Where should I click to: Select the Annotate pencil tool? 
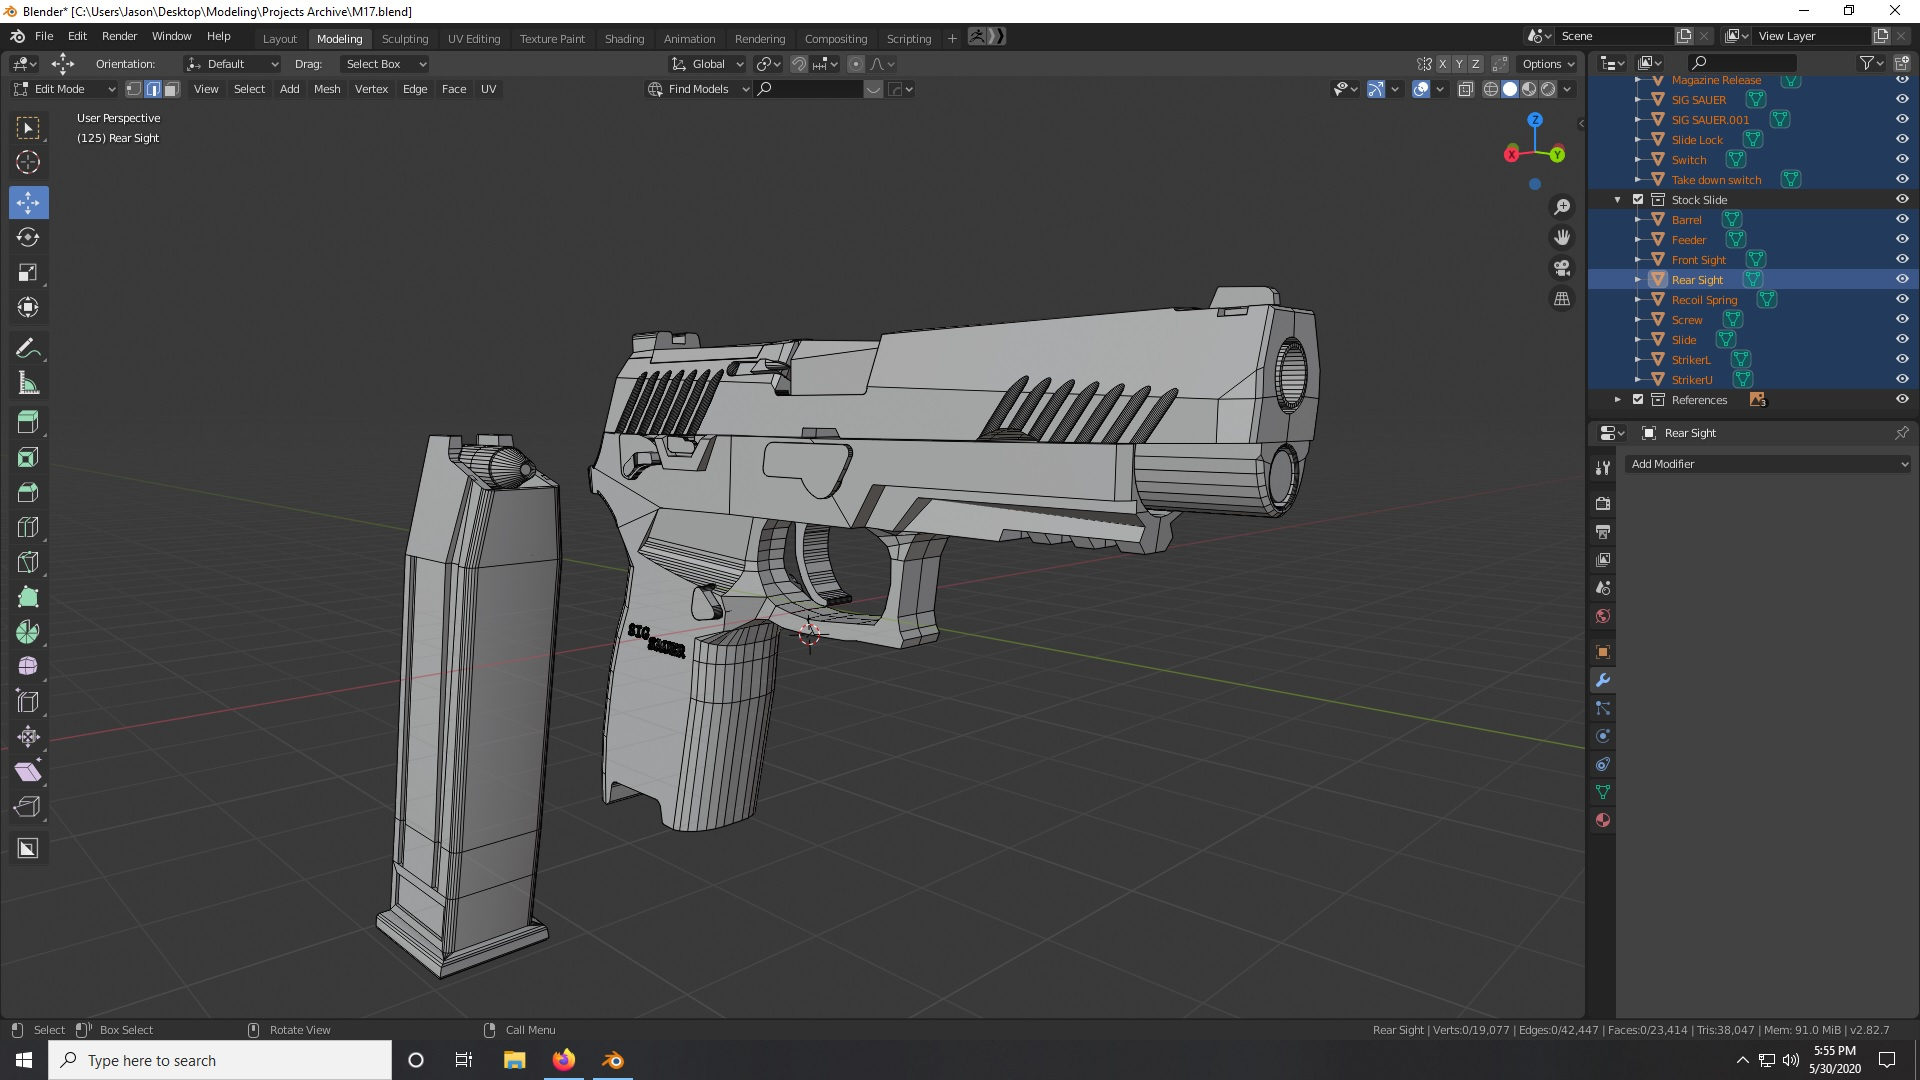[28, 348]
